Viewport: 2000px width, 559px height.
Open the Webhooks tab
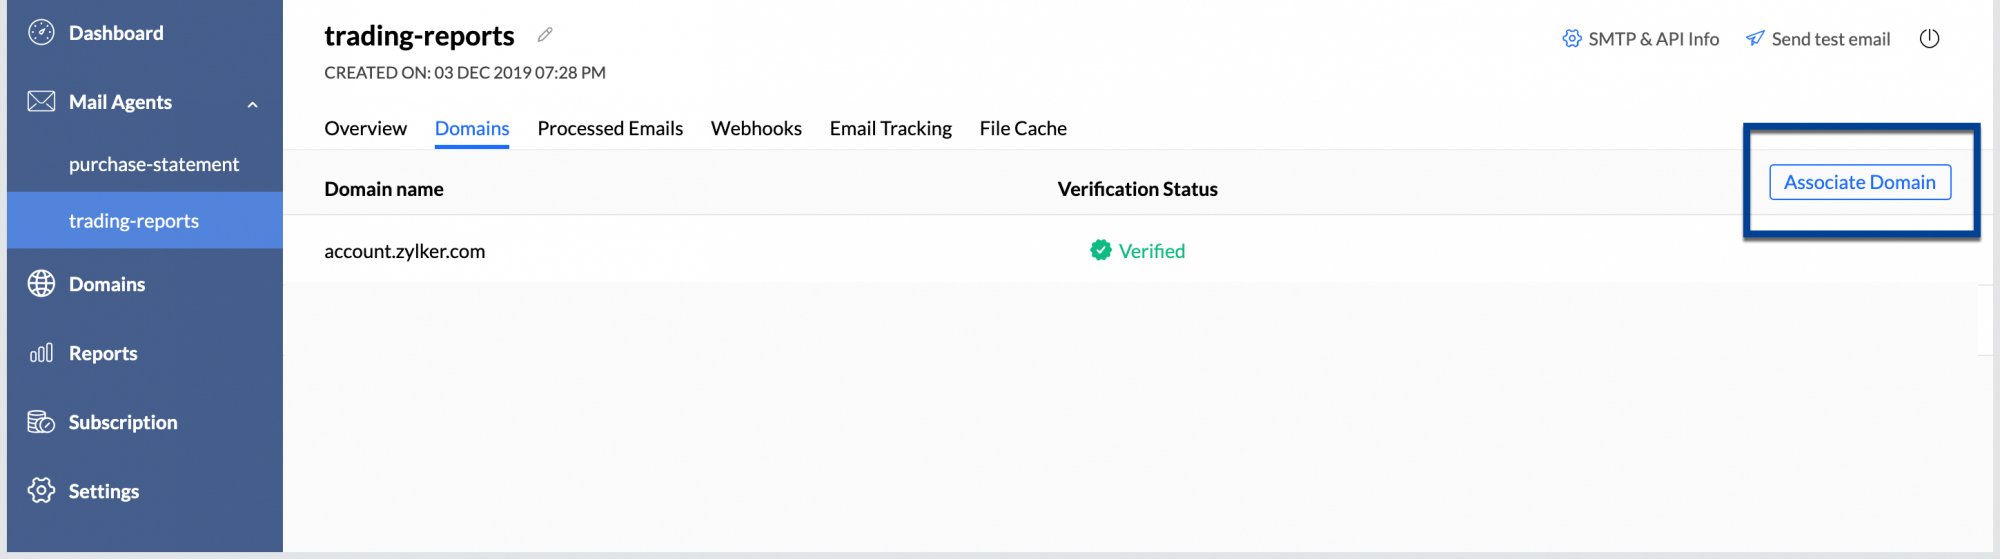[x=756, y=129]
